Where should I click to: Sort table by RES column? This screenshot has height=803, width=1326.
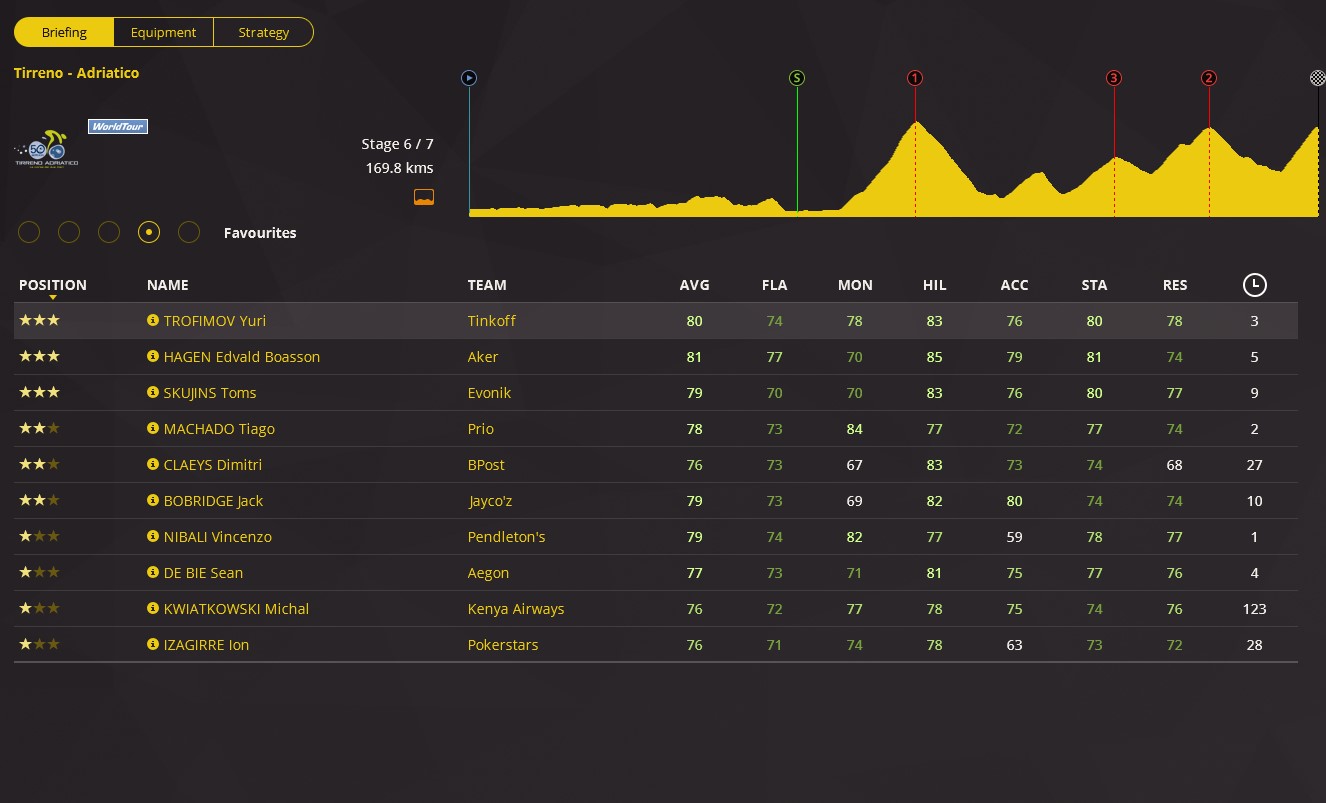[1175, 285]
